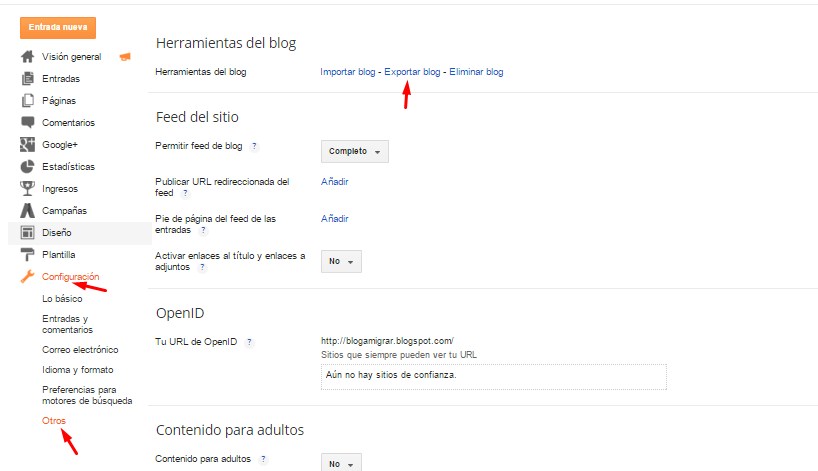
Task: Open Idioma y formato settings subsection
Action: [x=77, y=369]
